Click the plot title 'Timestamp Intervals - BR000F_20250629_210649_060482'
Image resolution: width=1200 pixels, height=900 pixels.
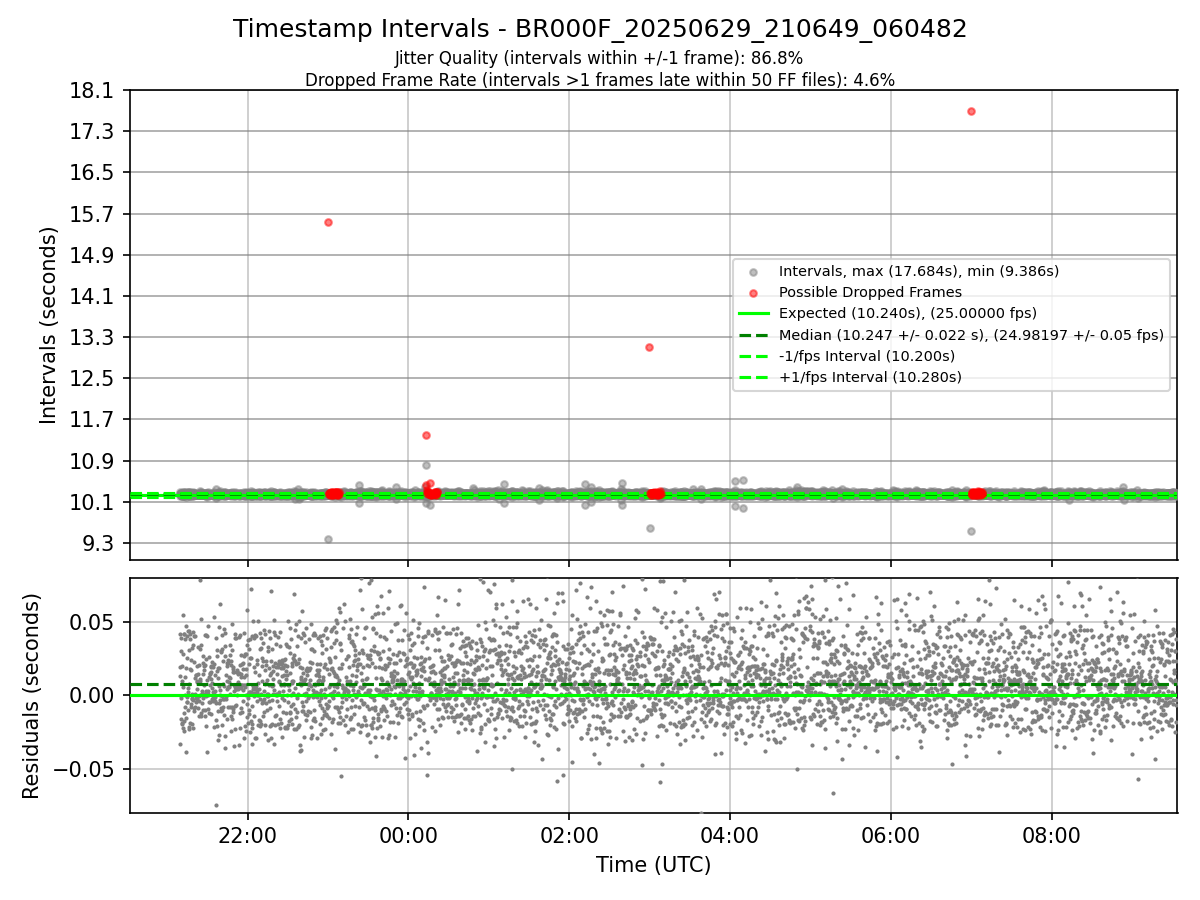[600, 29]
